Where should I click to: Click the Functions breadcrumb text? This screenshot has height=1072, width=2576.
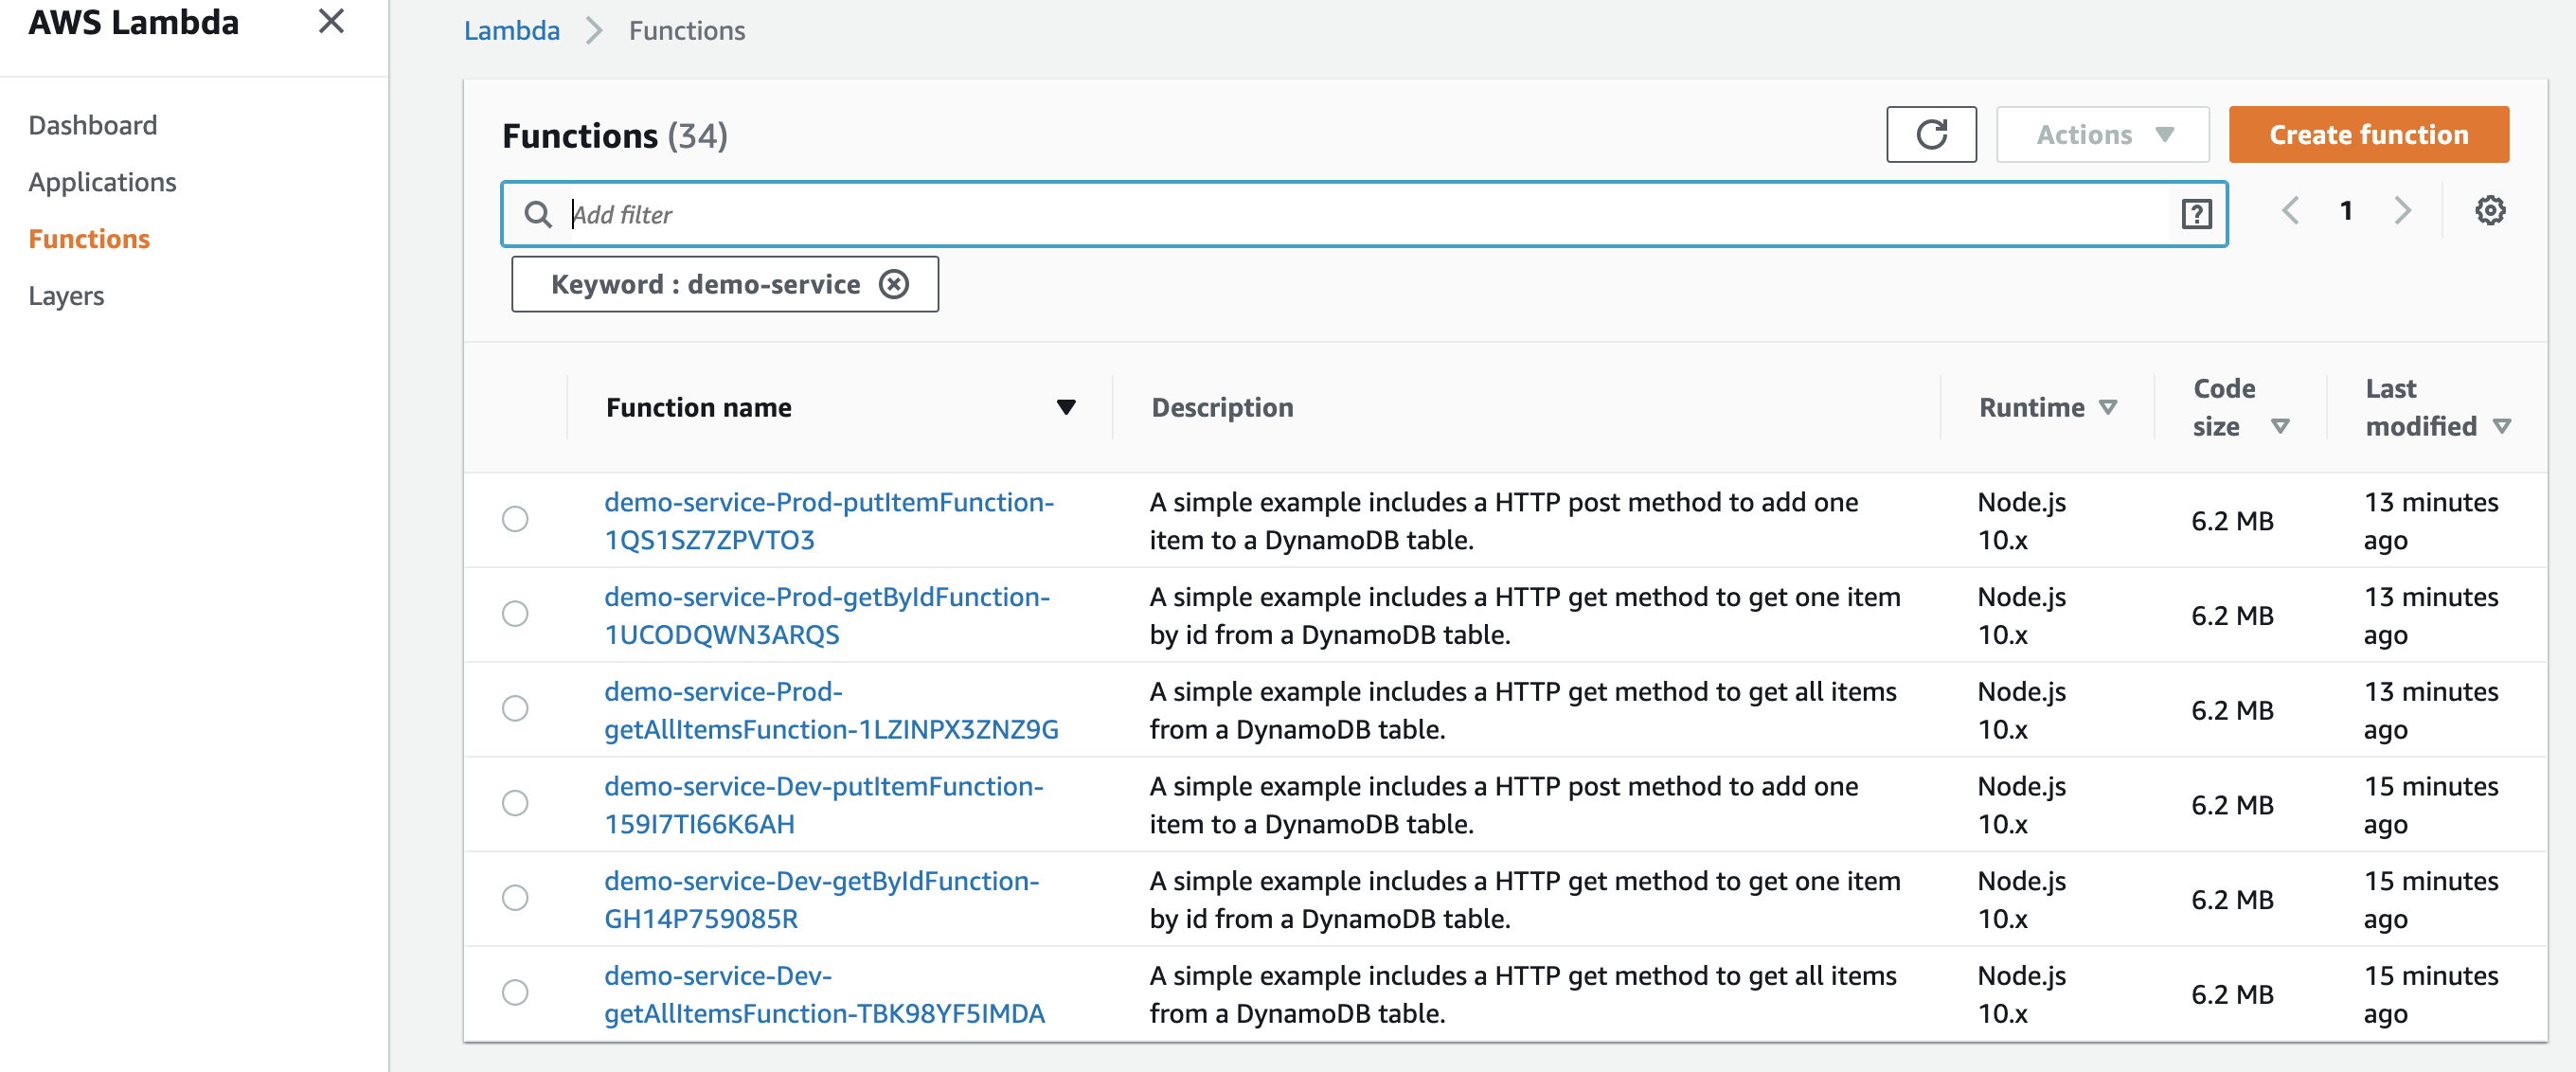687,31
